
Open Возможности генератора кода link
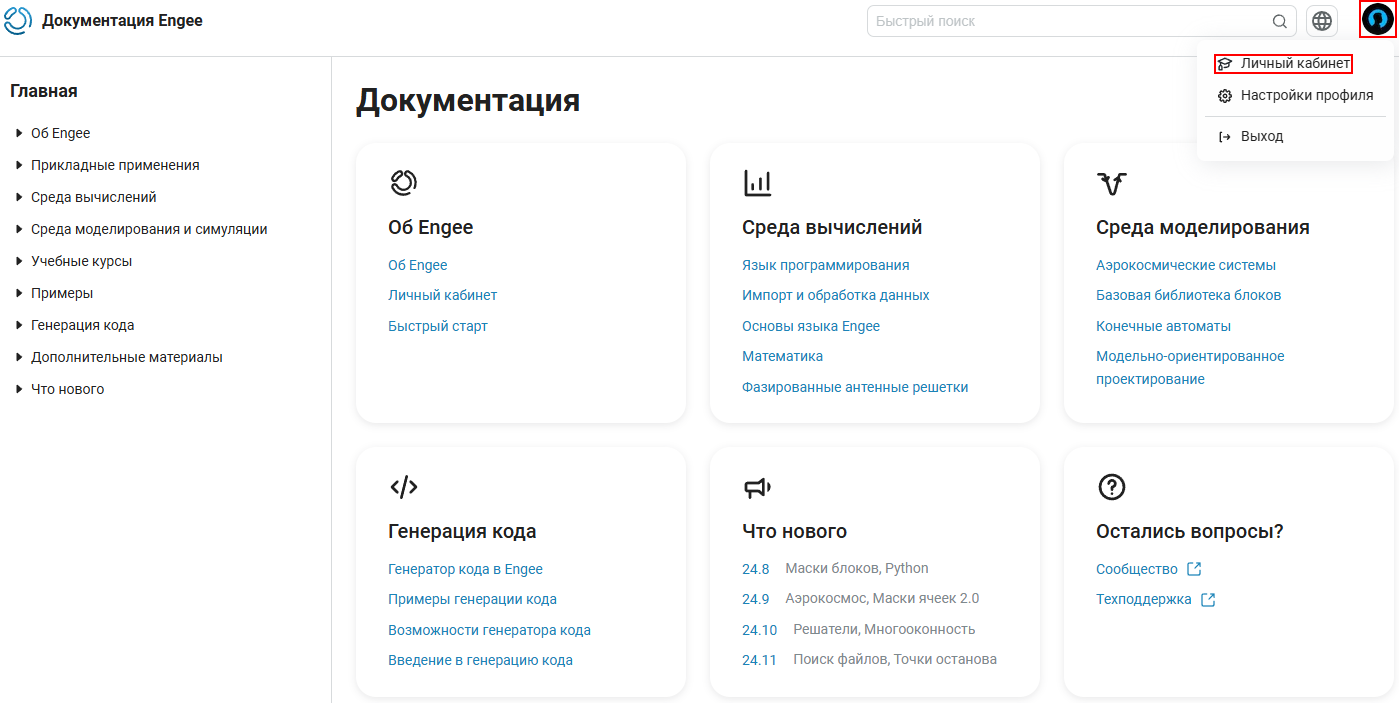[x=489, y=630]
